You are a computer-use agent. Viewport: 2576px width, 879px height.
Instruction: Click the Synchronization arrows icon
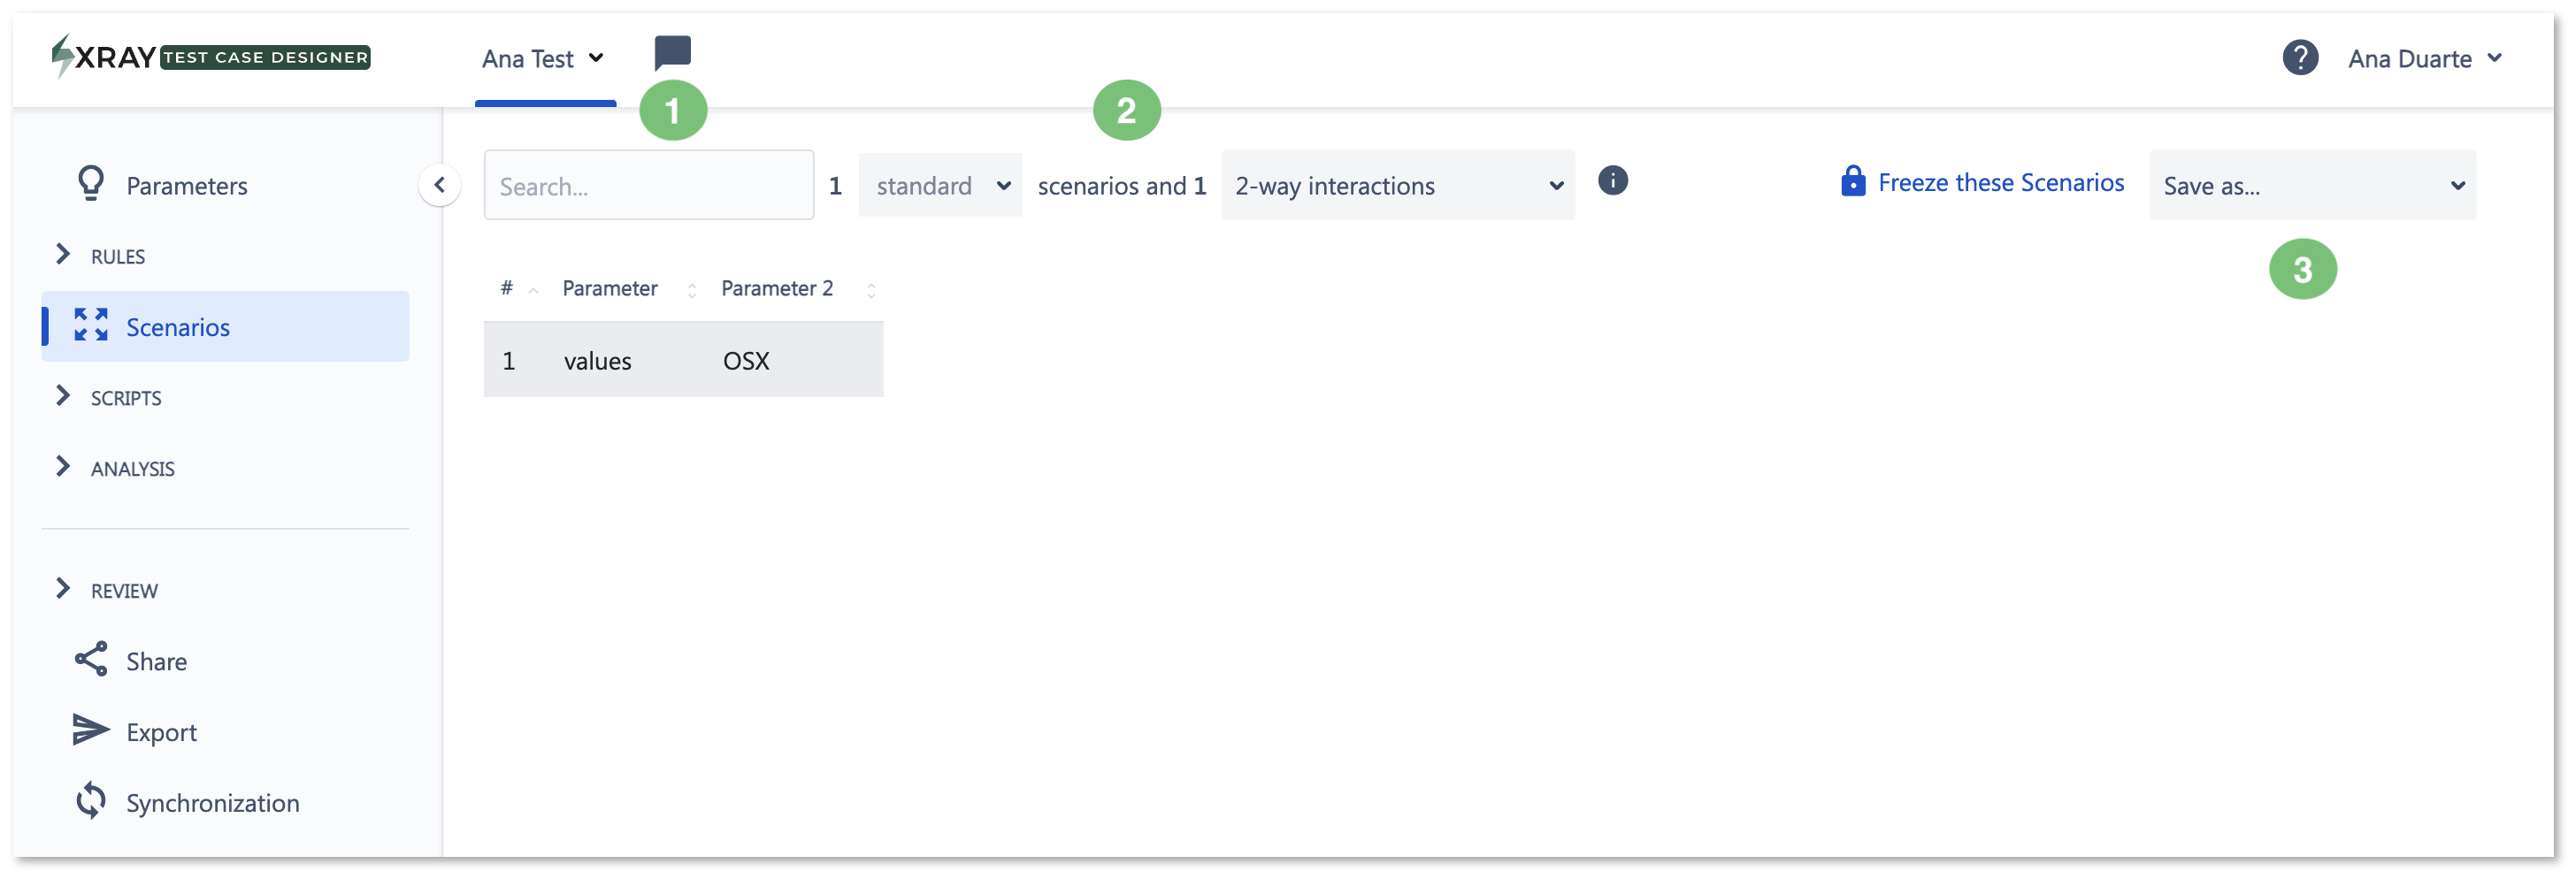tap(91, 801)
